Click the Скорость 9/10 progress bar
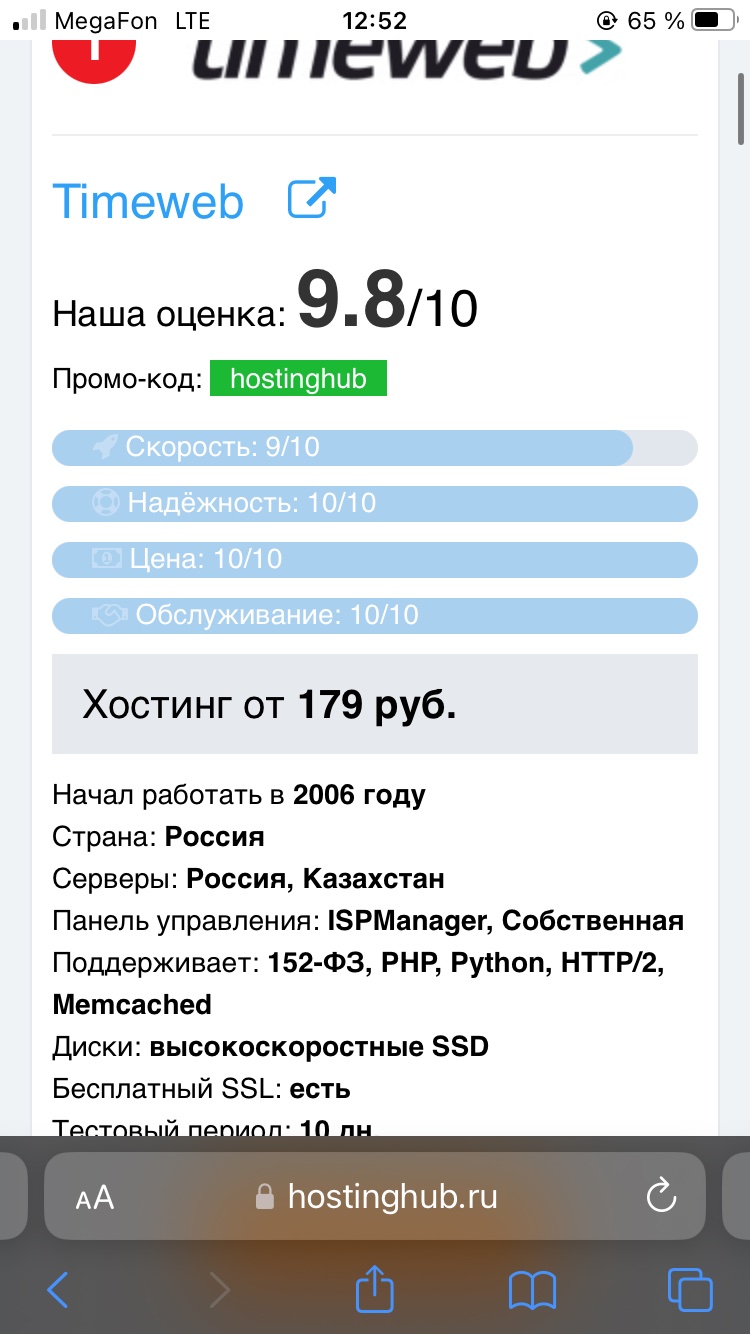 (x=375, y=447)
